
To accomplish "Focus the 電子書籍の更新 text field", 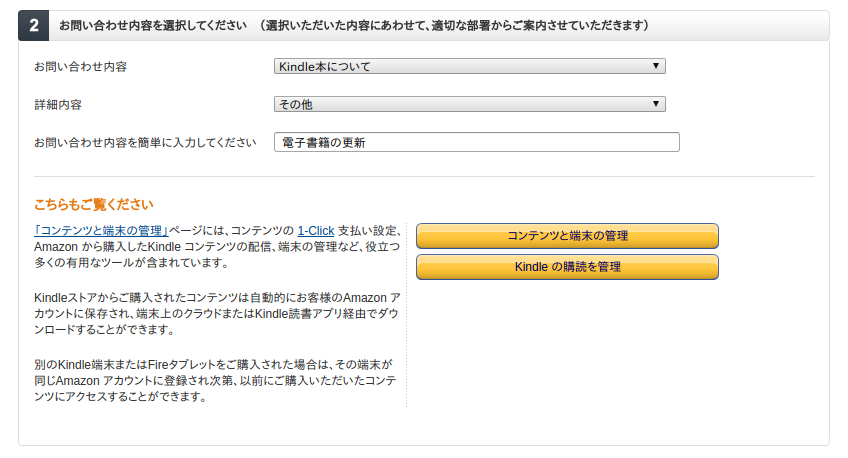I will tap(476, 142).
